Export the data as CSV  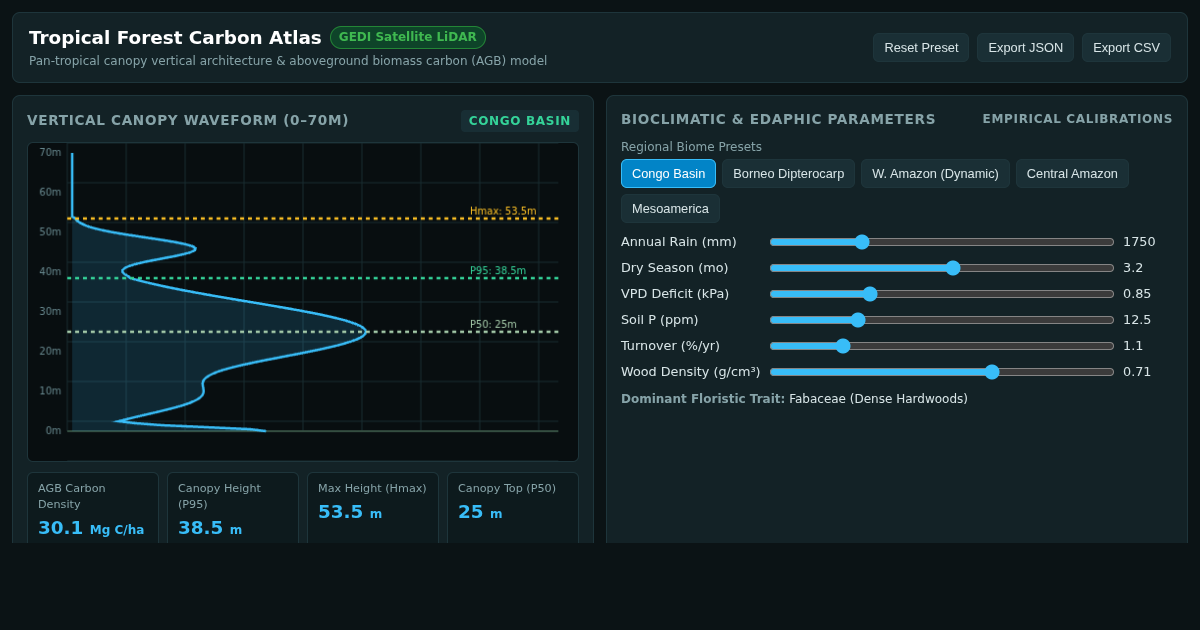click(x=1126, y=48)
